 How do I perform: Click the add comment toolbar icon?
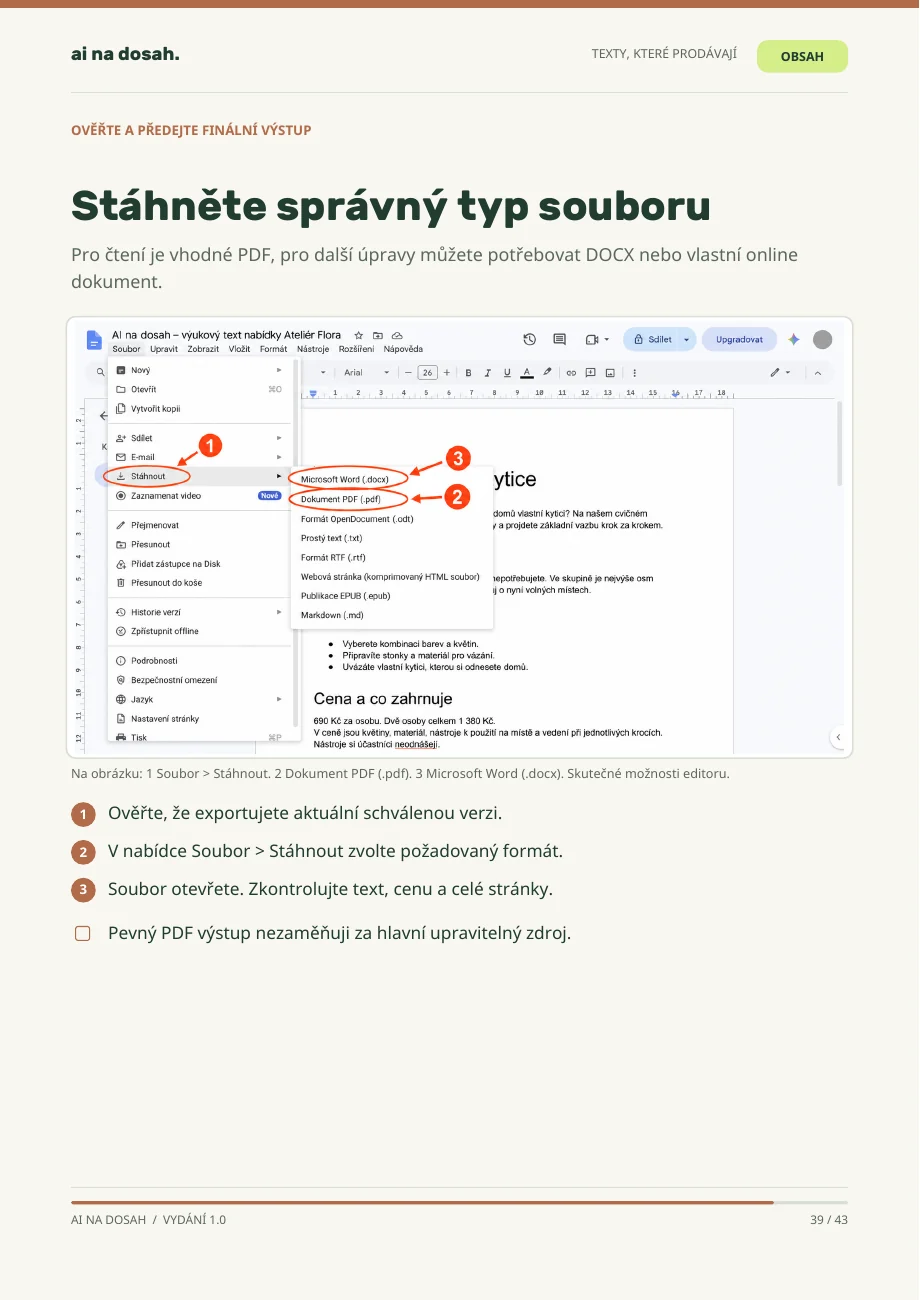(591, 372)
